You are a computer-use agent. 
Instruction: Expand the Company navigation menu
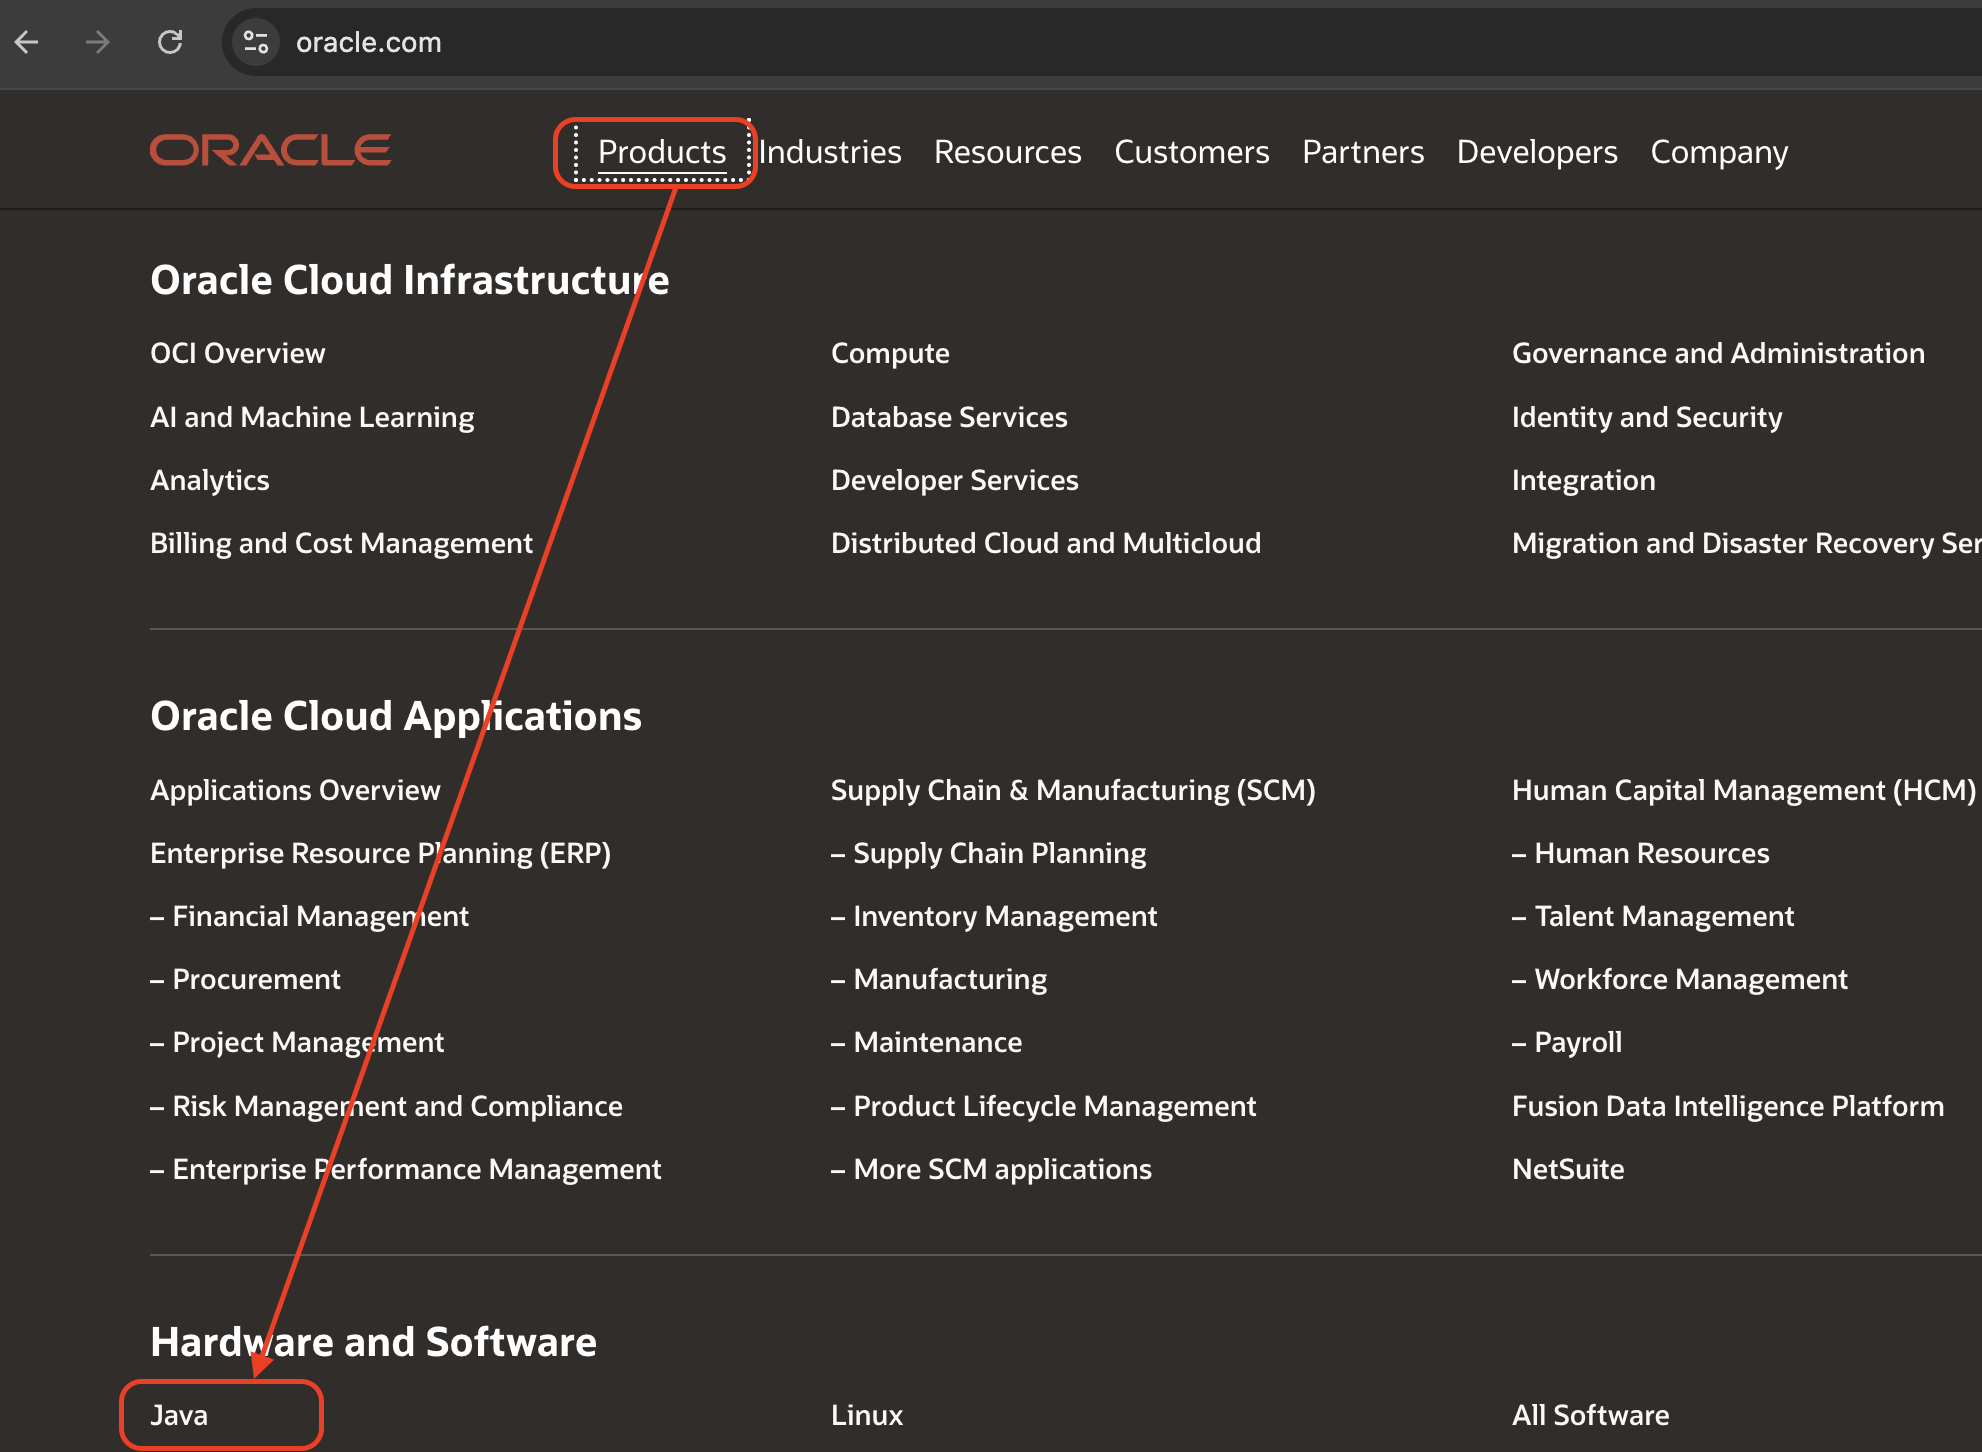1718,152
